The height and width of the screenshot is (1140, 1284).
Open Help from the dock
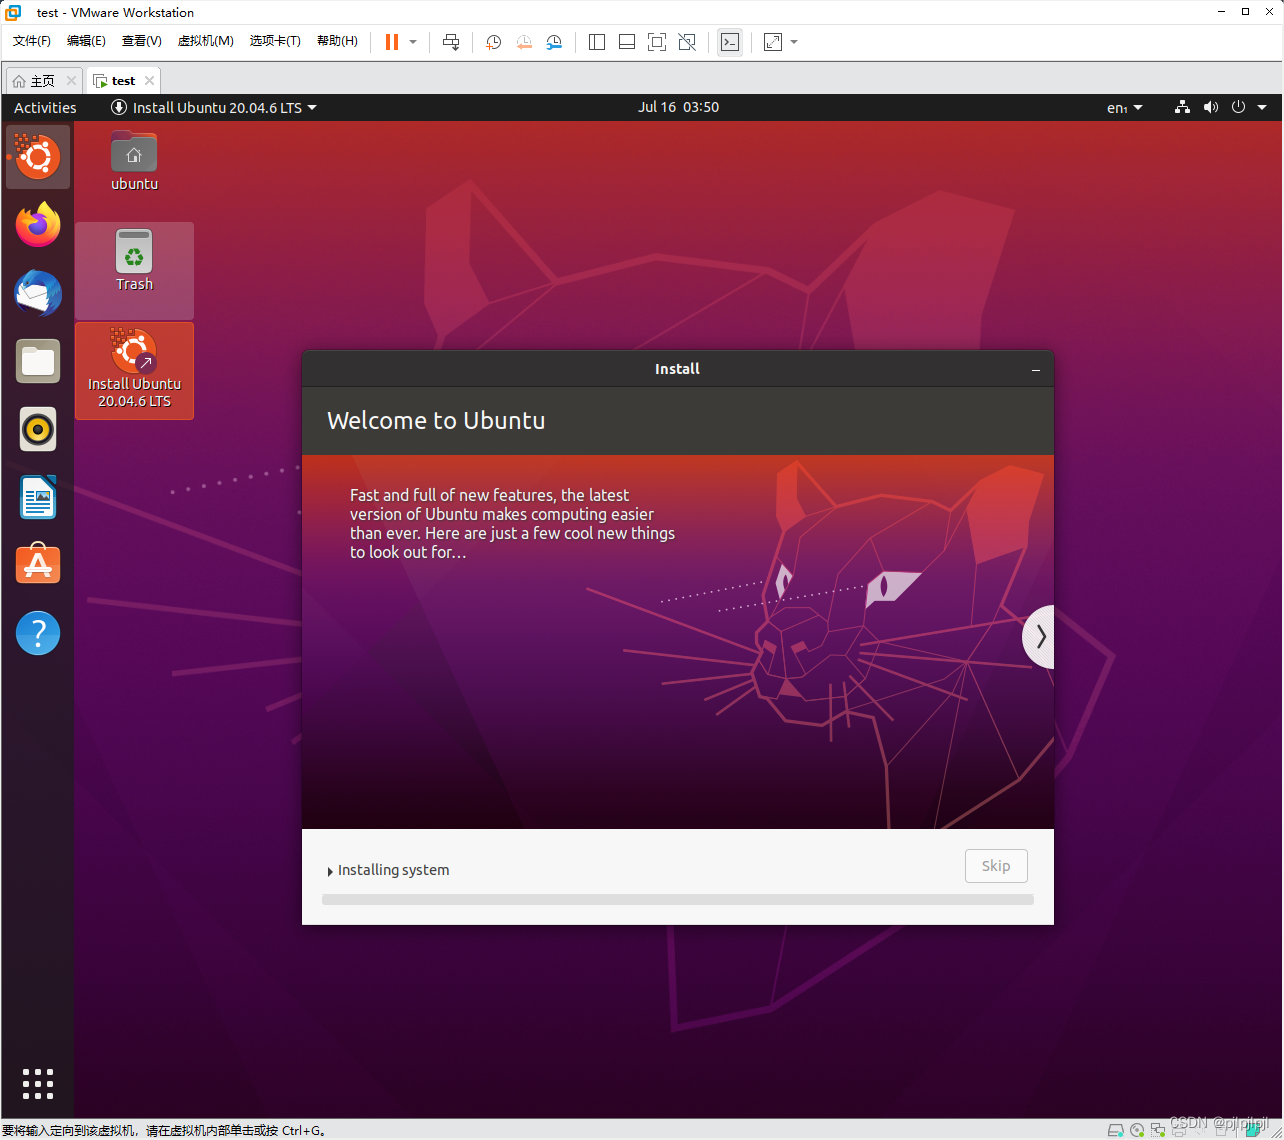(38, 633)
